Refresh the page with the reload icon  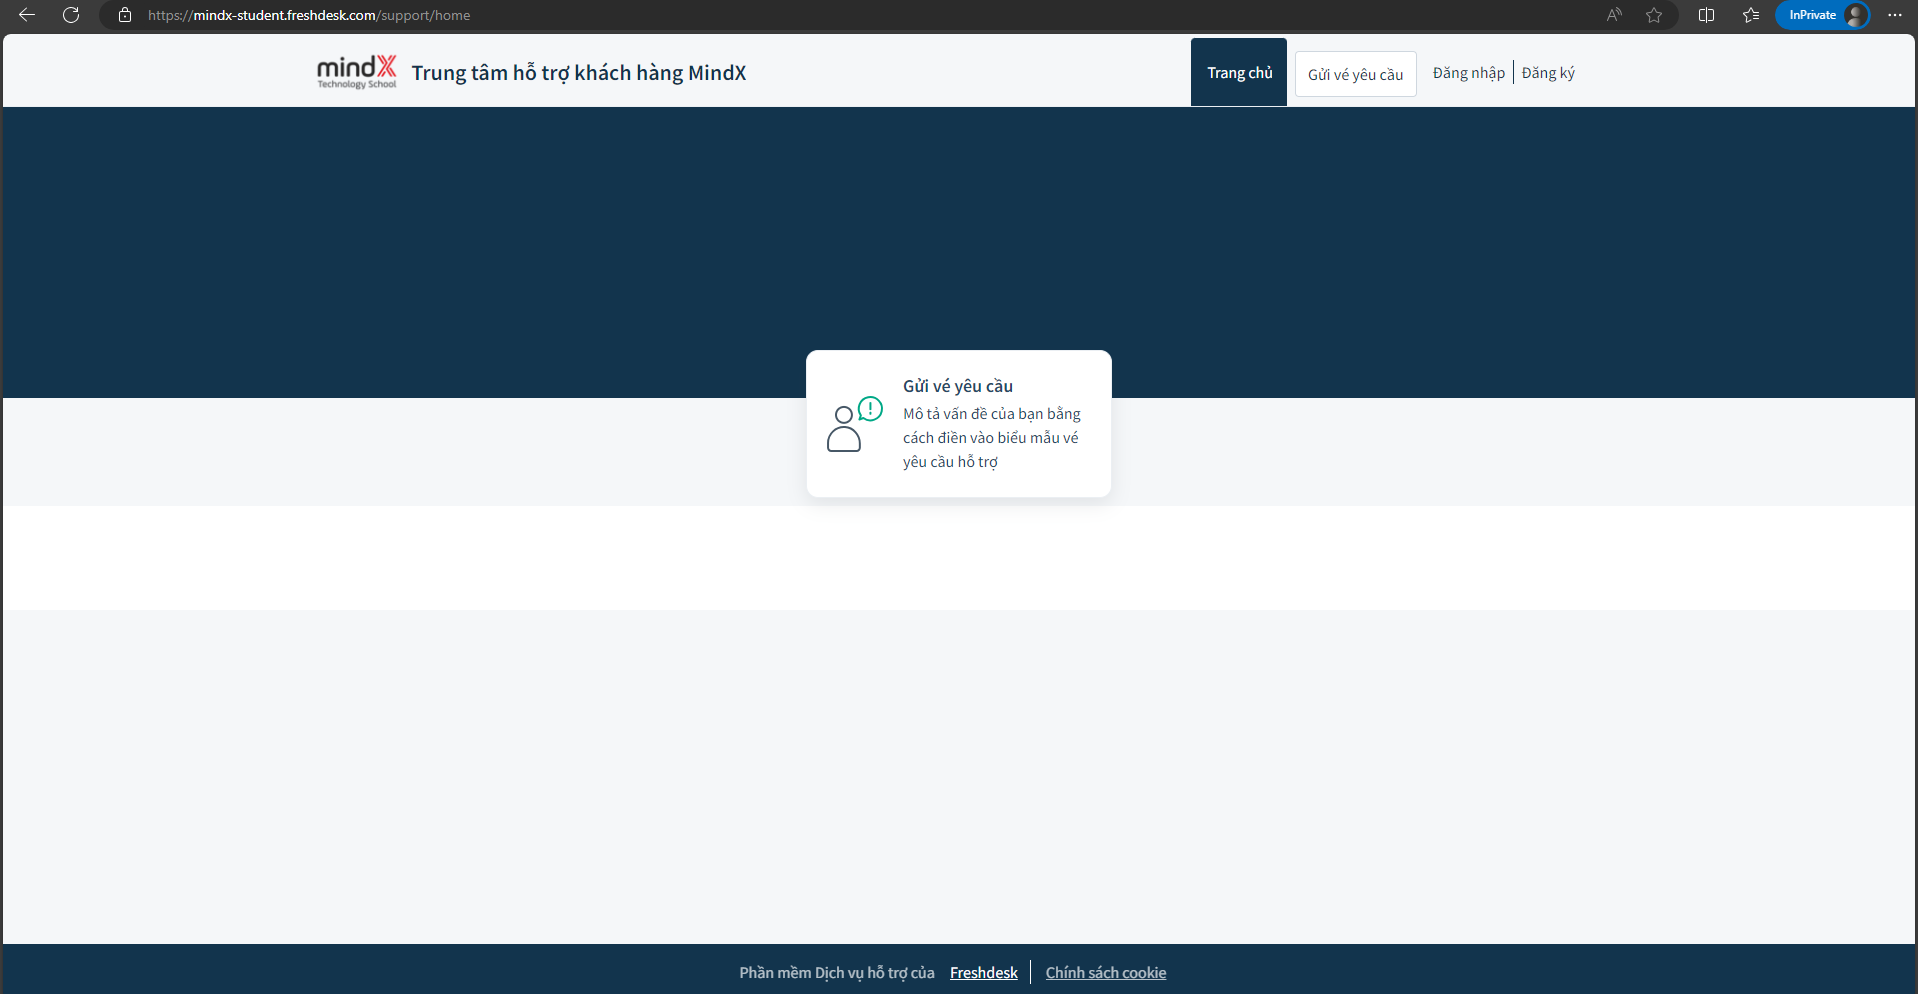pyautogui.click(x=71, y=15)
